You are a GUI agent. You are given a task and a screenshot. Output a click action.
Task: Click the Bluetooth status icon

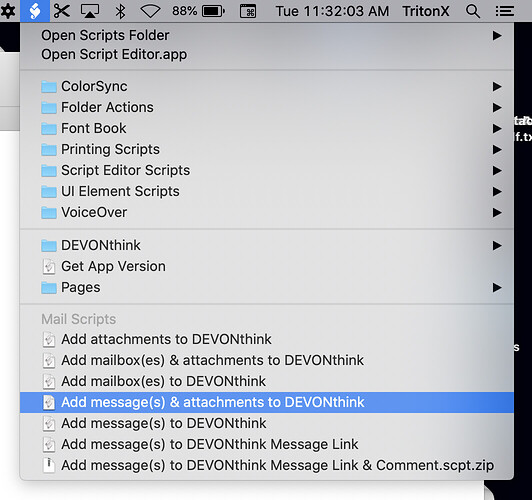120,11
